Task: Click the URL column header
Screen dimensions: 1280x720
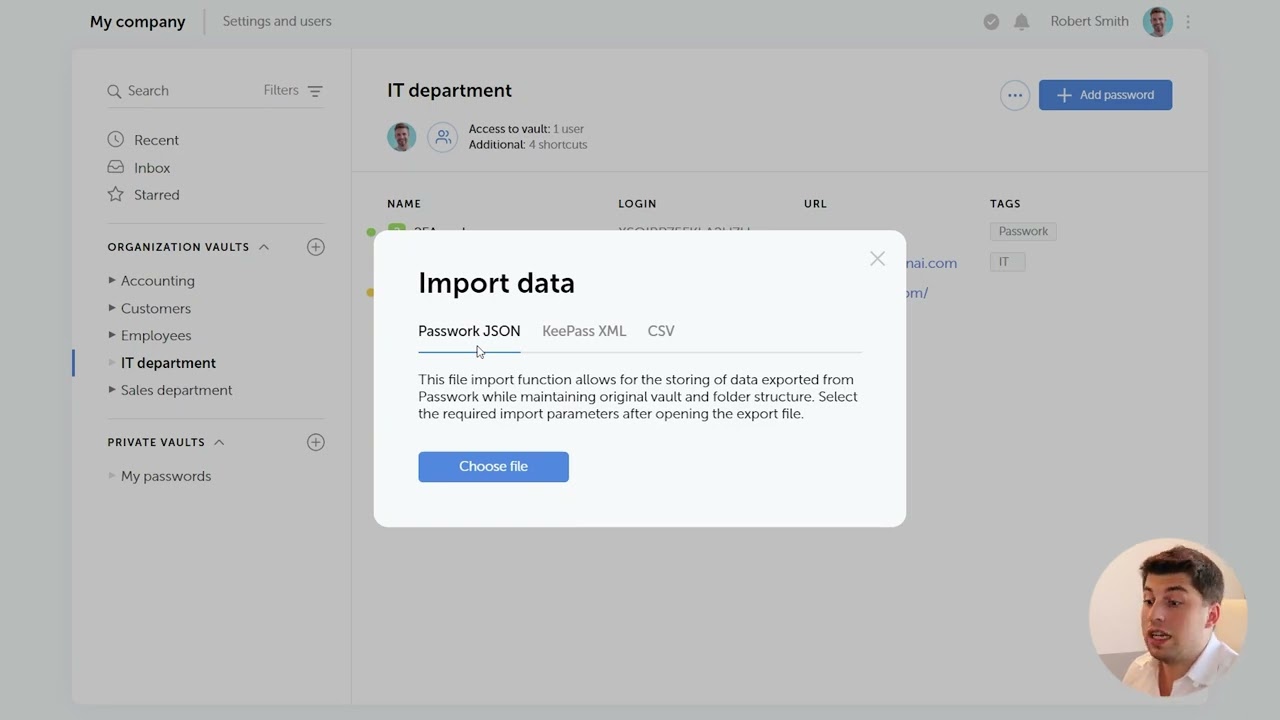Action: (815, 204)
